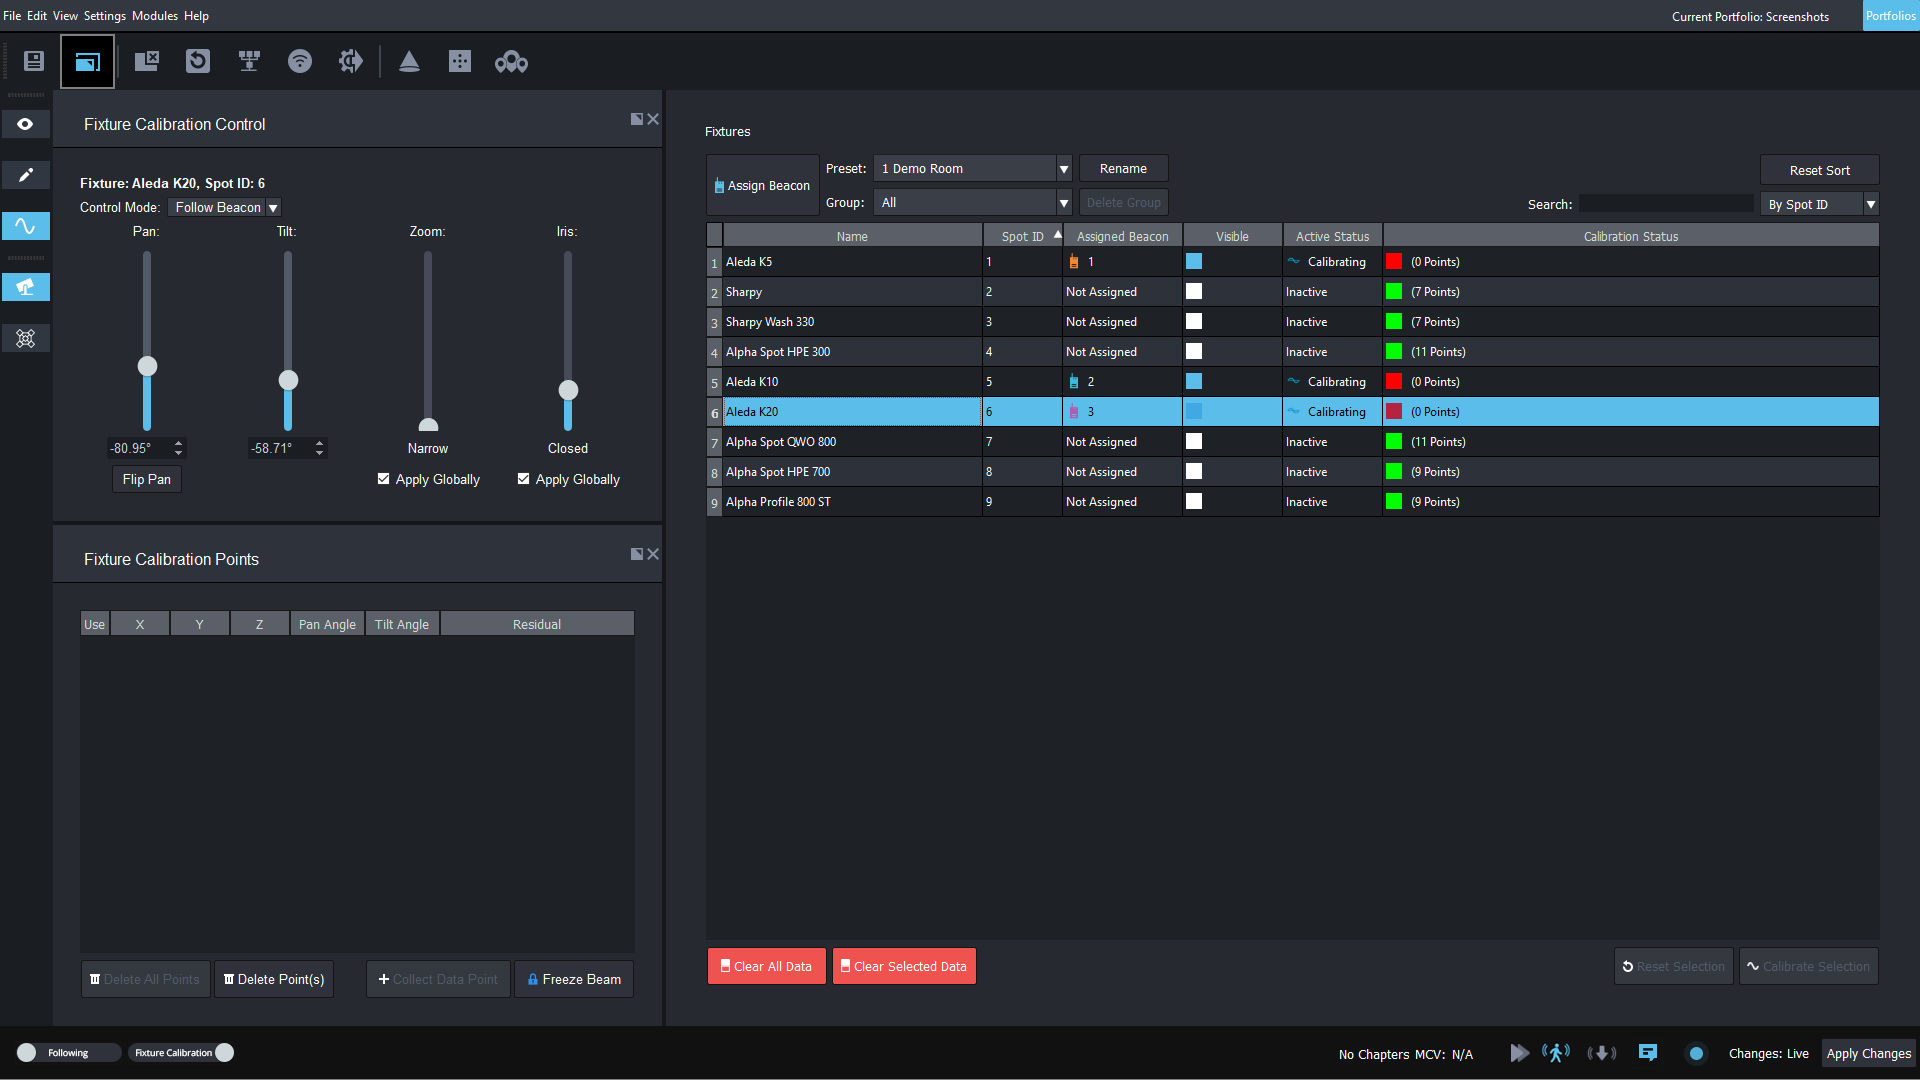Click the Clear All Data button
Image resolution: width=1920 pixels, height=1080 pixels.
[767, 966]
